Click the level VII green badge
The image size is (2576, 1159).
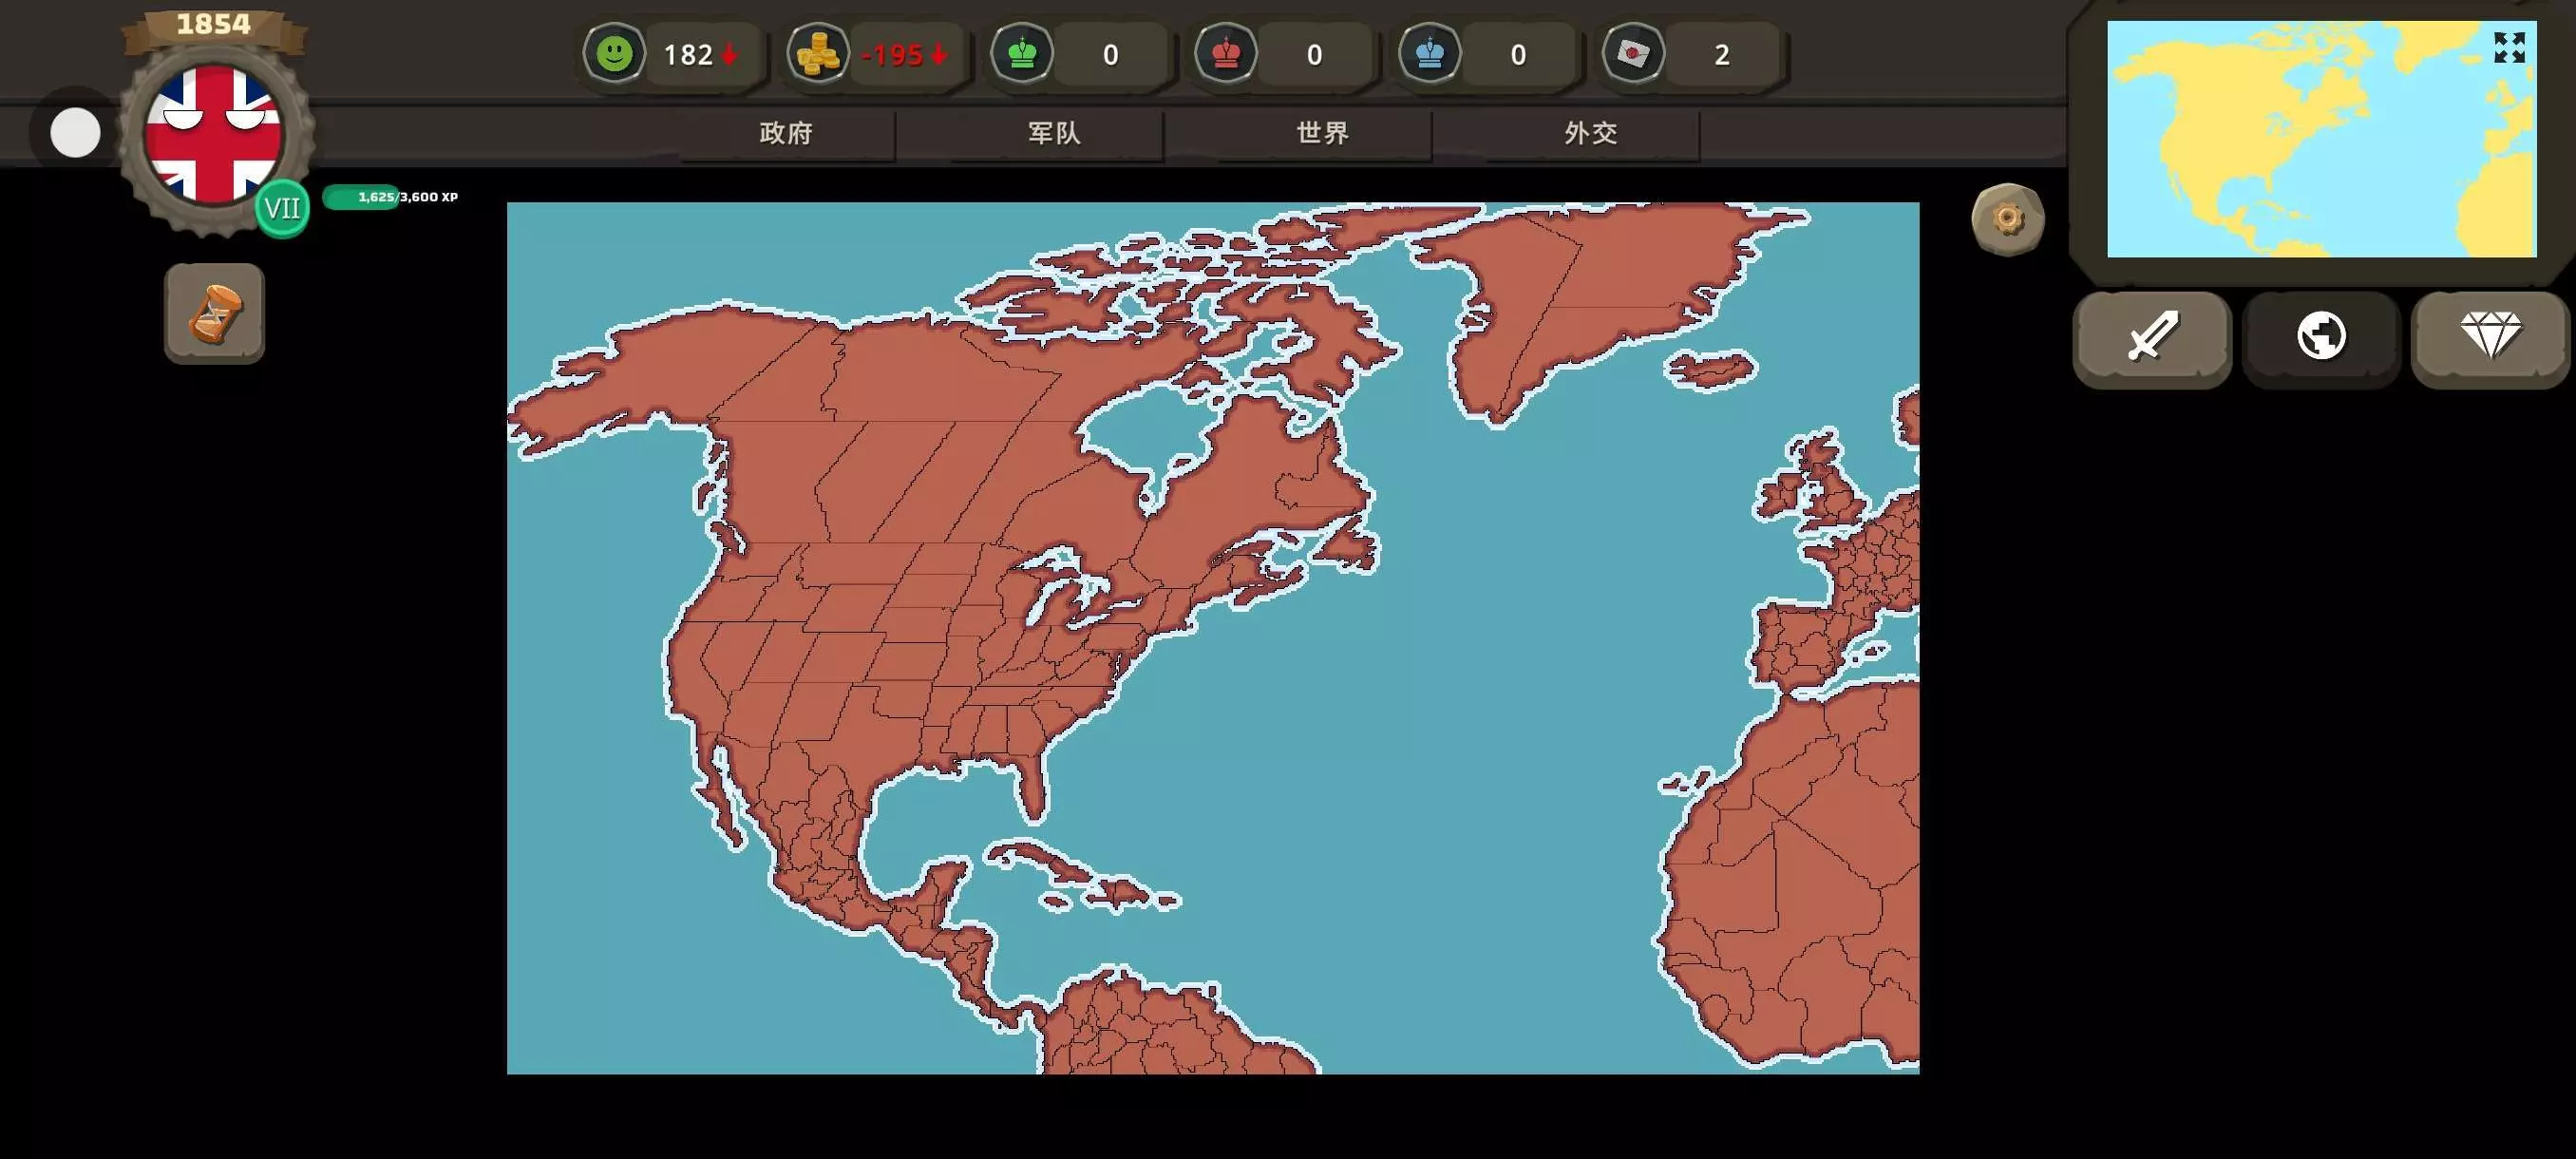point(283,208)
